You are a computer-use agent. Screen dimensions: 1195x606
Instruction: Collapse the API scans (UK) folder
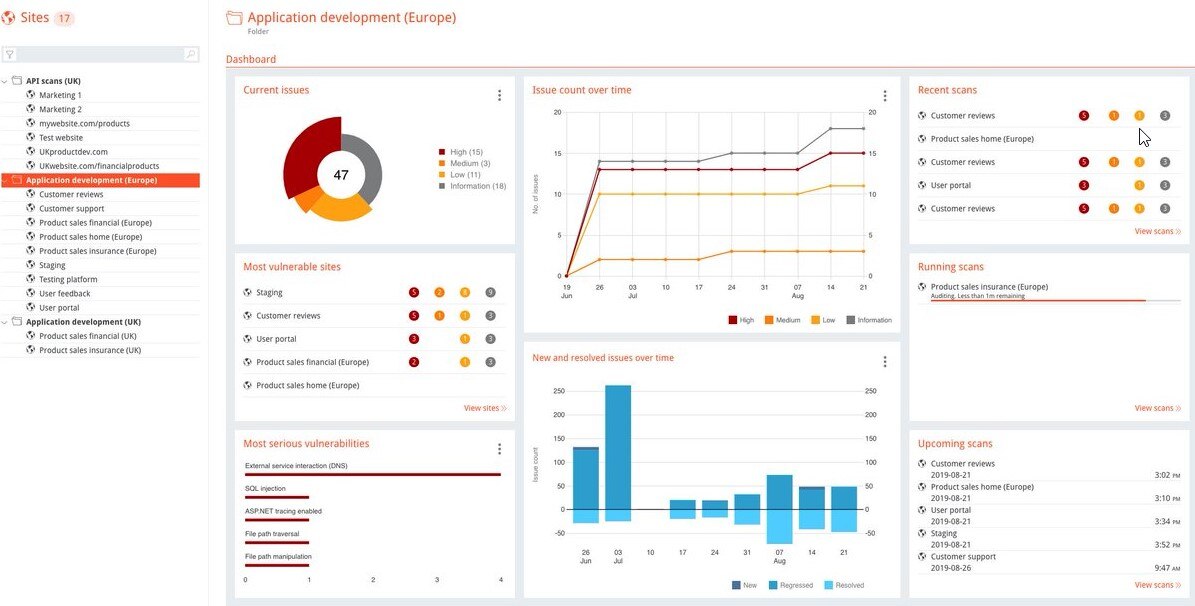click(5, 81)
